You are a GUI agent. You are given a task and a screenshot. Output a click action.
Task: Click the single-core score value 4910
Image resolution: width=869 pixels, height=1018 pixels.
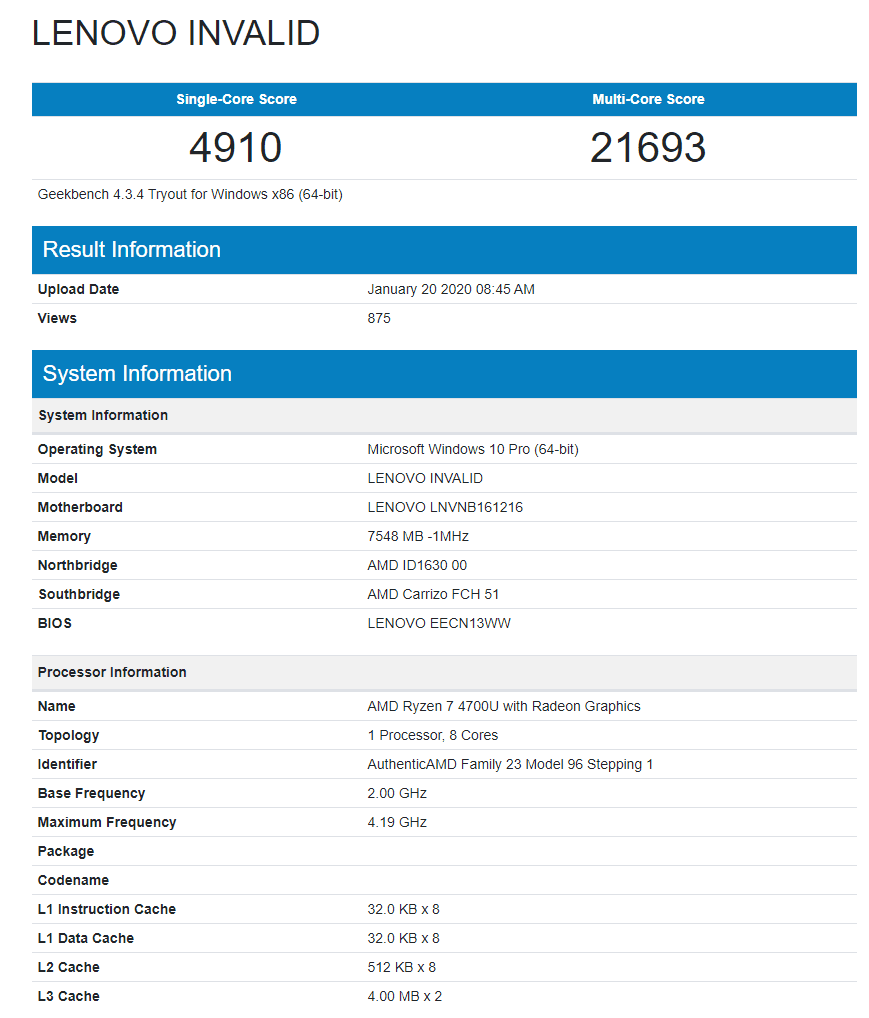(236, 148)
